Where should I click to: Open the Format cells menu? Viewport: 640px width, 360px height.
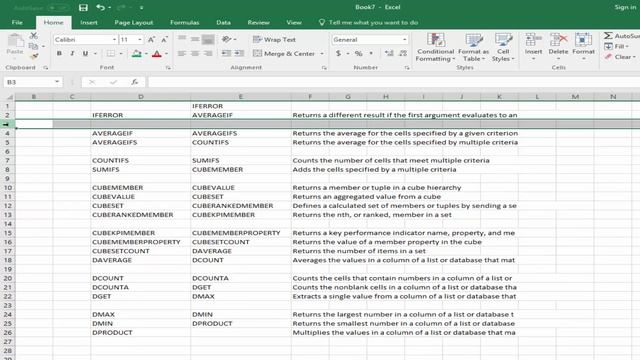point(583,47)
